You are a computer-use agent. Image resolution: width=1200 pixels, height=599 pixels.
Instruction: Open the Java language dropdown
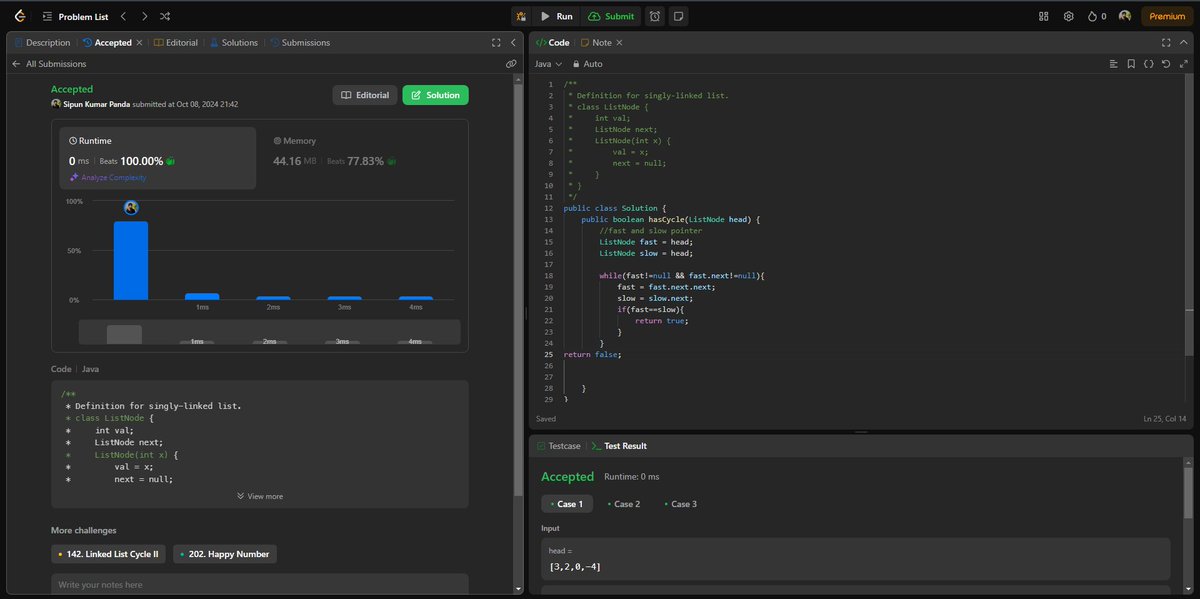coord(549,63)
